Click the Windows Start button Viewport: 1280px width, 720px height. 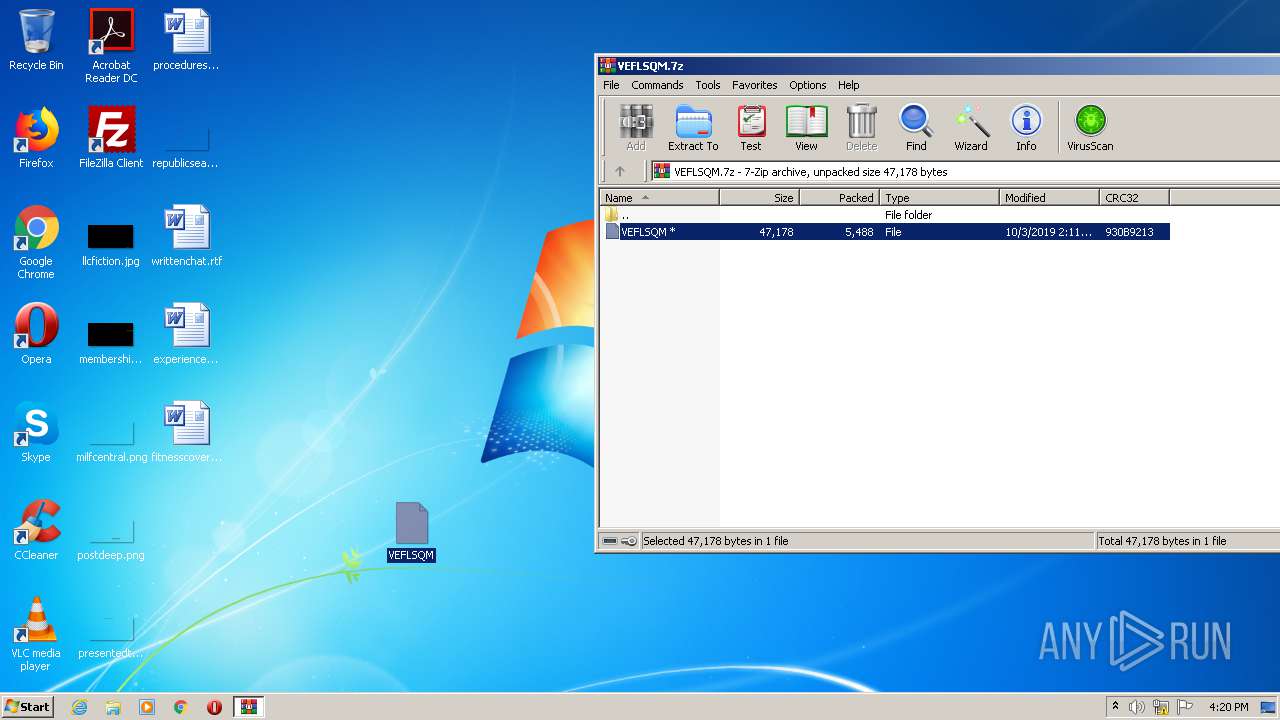(27, 707)
